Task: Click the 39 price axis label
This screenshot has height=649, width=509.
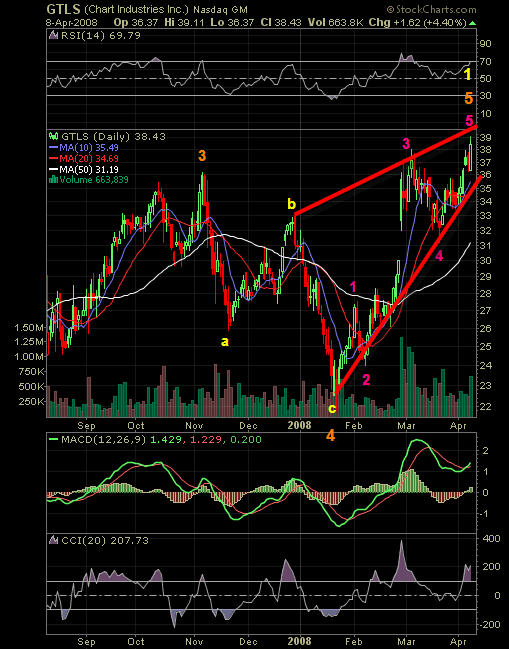Action: click(x=486, y=137)
